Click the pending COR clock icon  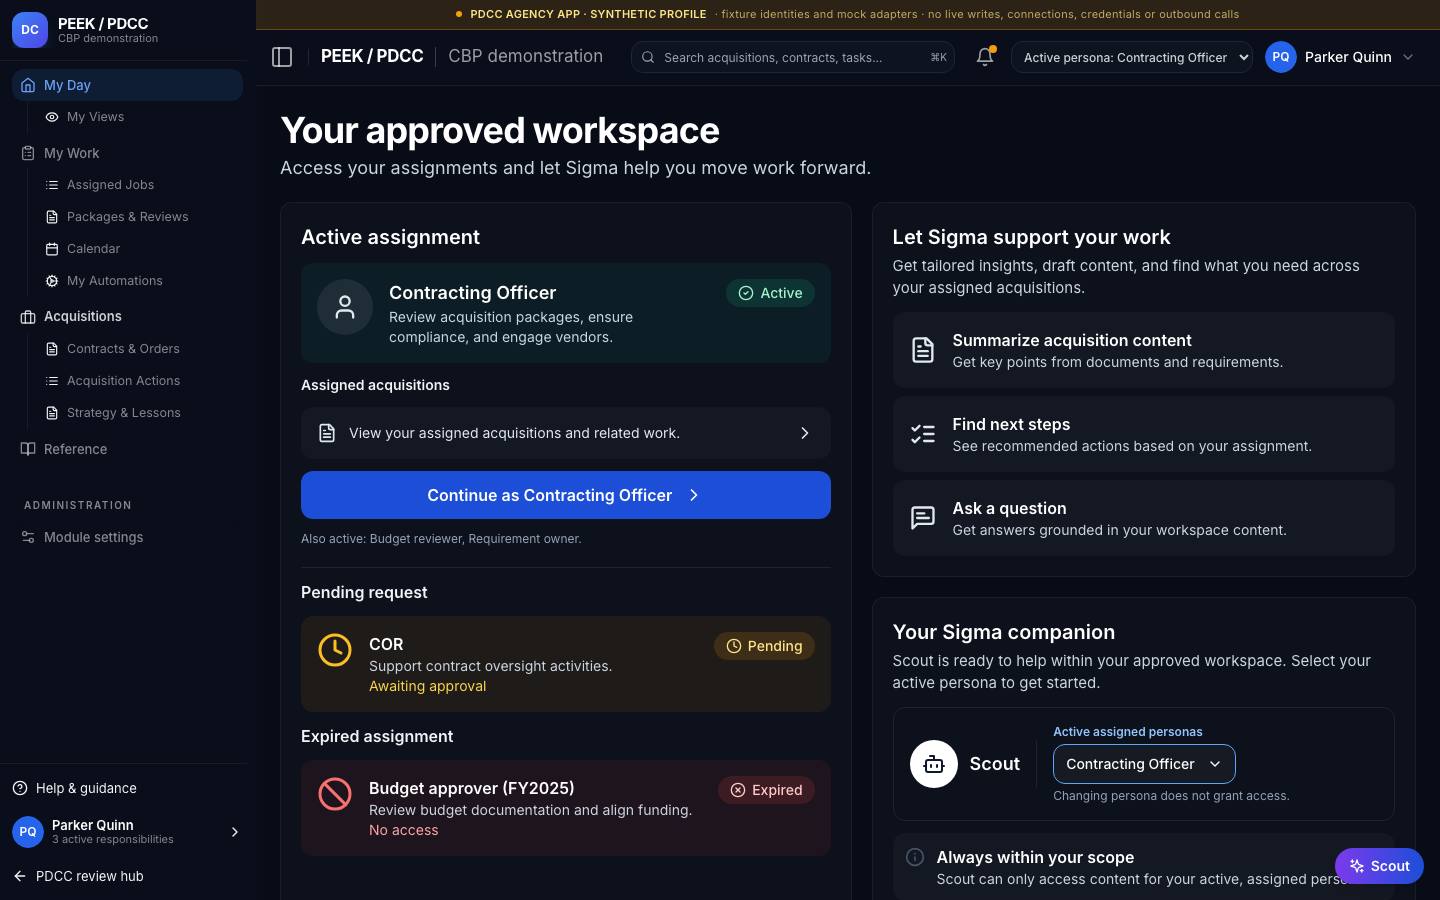335,650
